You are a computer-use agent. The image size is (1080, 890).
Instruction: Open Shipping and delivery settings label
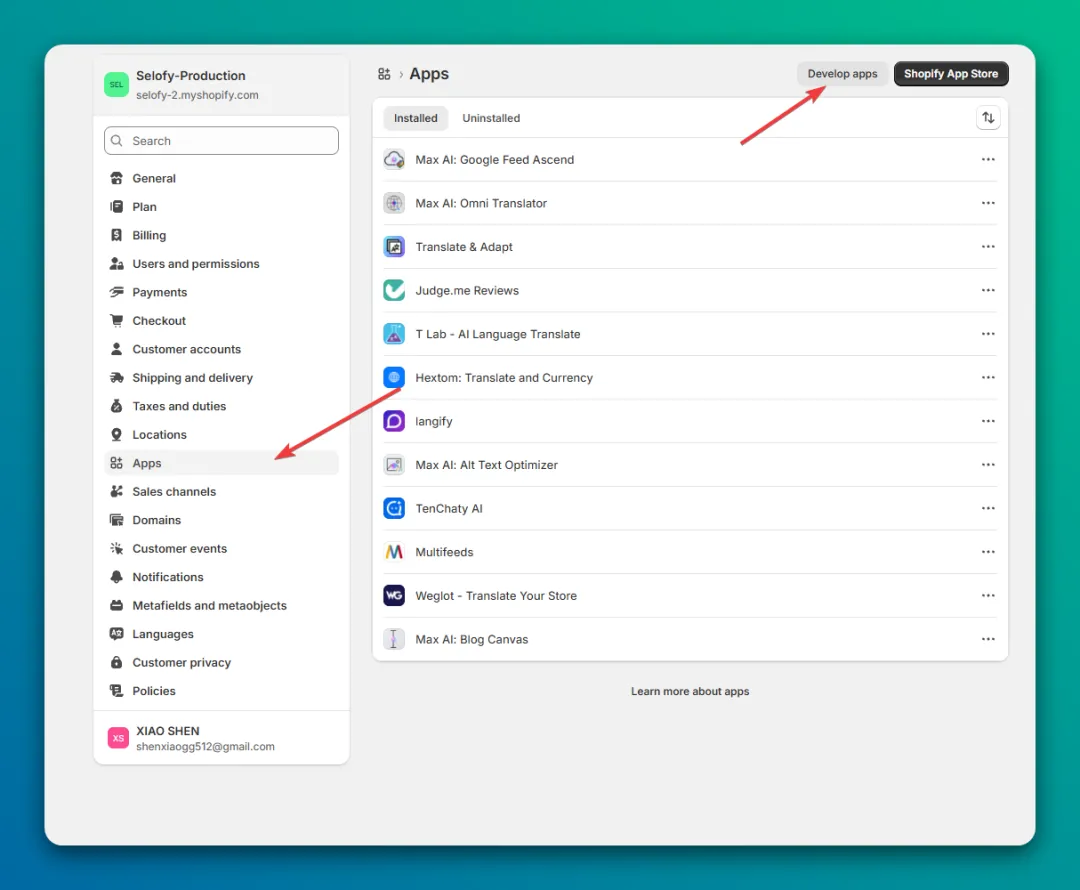click(192, 377)
